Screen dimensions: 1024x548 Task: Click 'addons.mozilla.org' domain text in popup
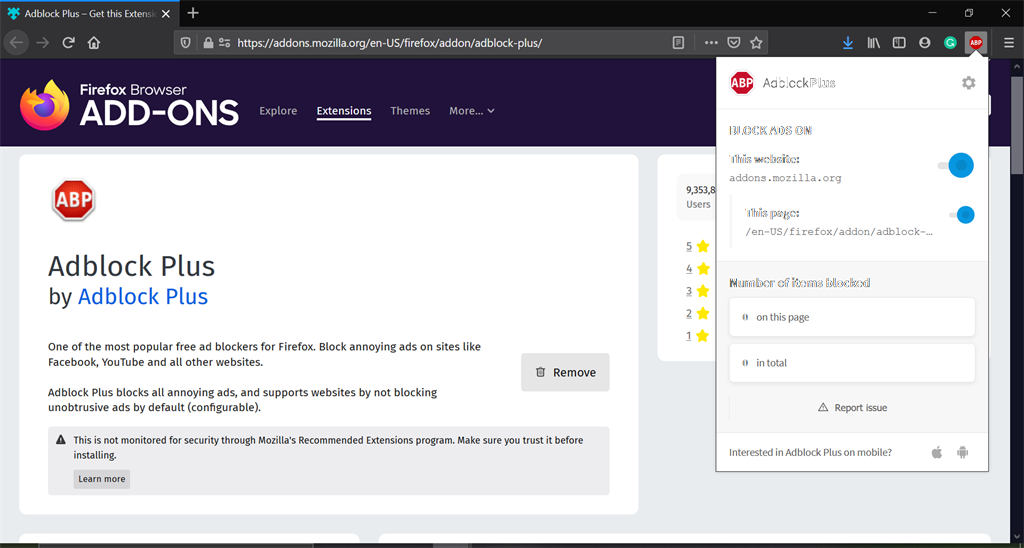tap(785, 178)
